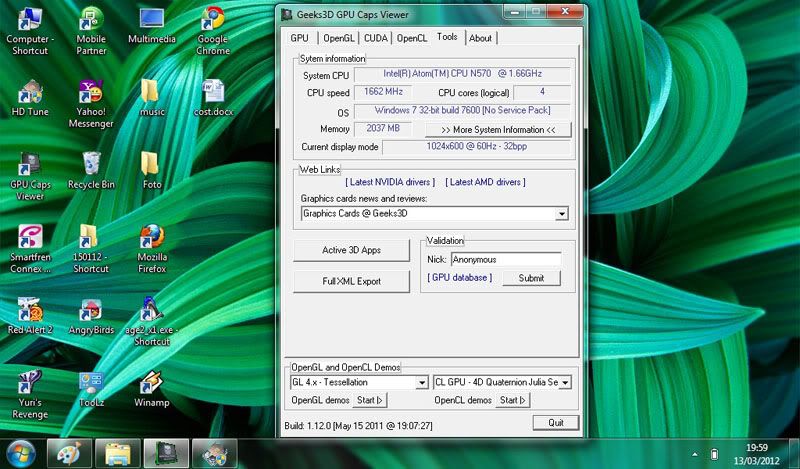Launch Red Alert 2 desktop icon
The image size is (800, 469).
click(x=30, y=316)
